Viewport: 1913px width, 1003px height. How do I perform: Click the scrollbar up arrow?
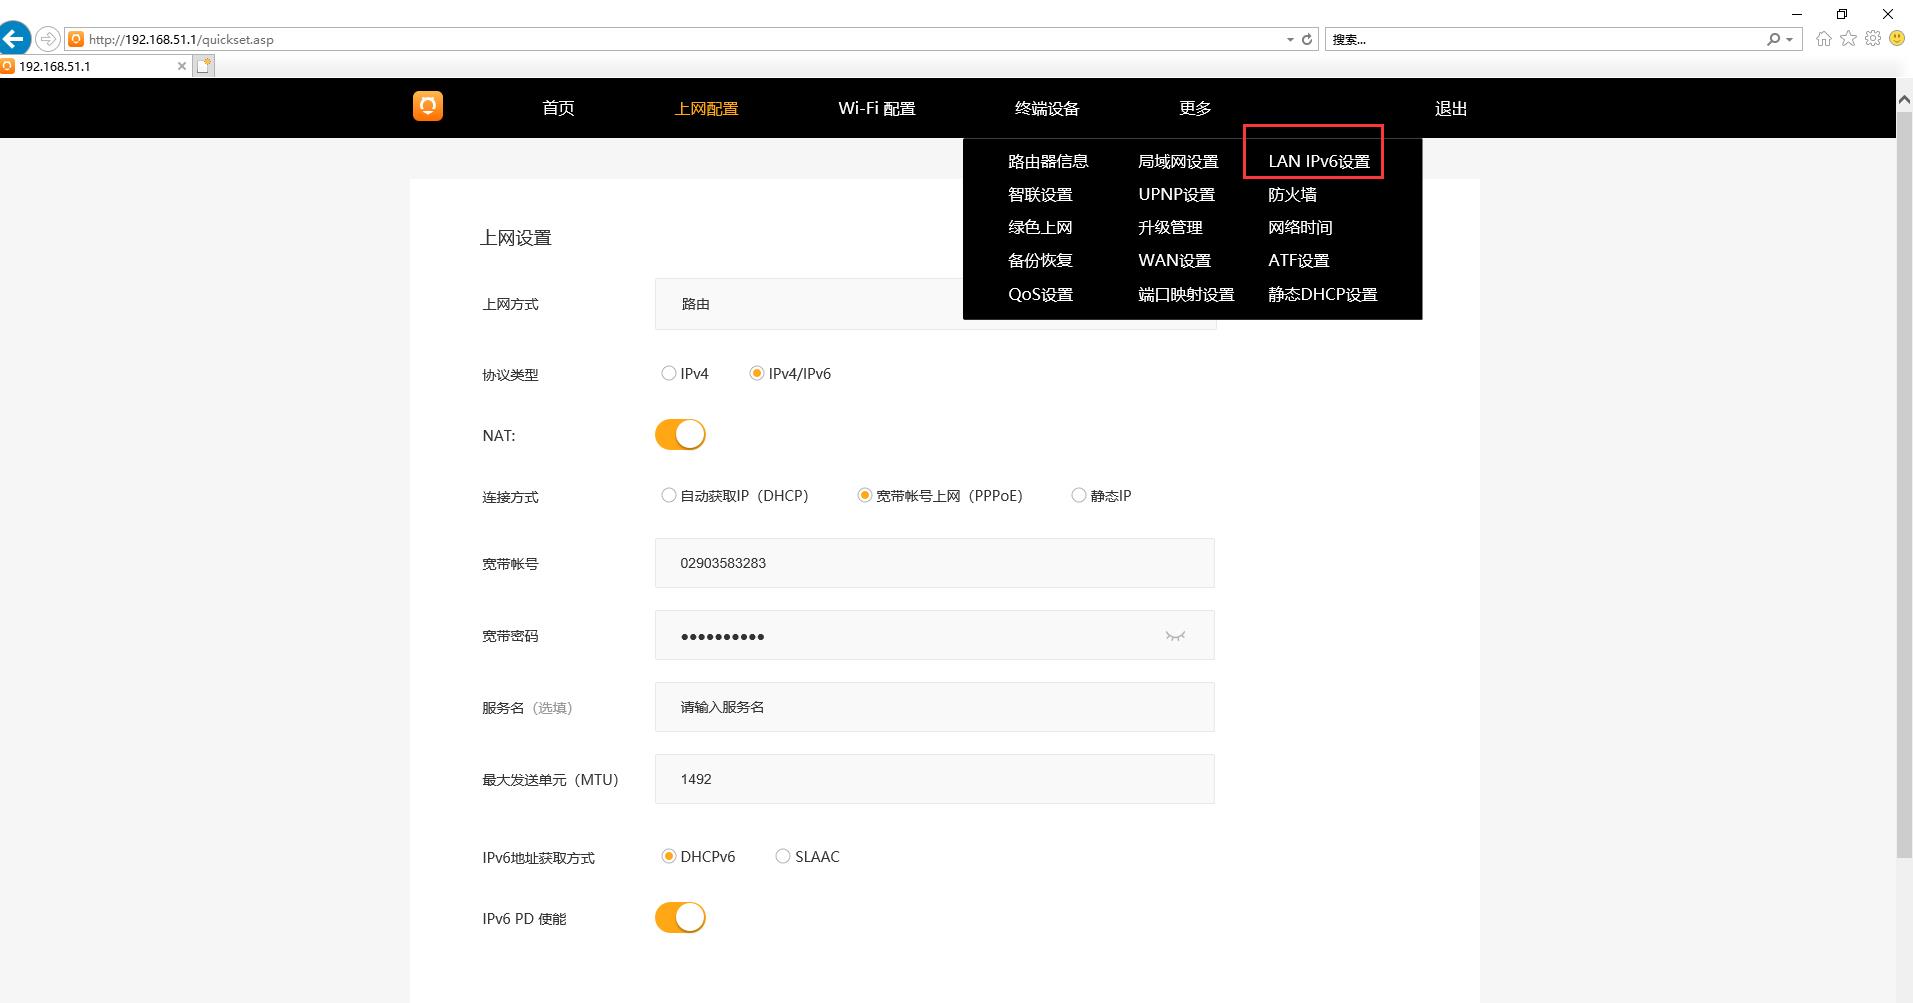[x=1904, y=100]
